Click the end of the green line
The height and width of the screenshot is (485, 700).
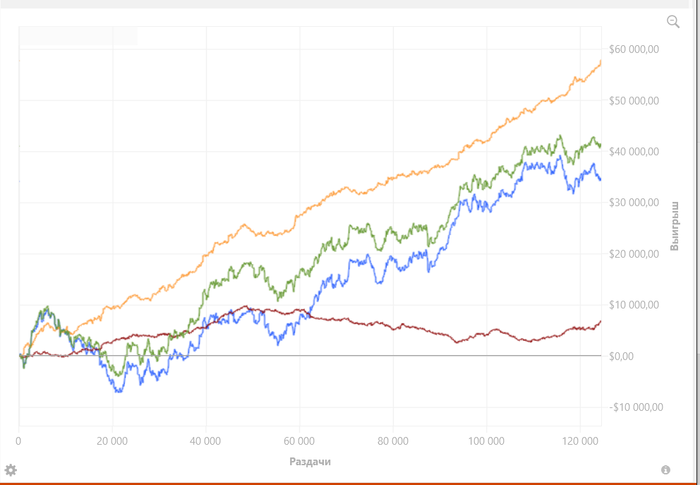pos(600,146)
